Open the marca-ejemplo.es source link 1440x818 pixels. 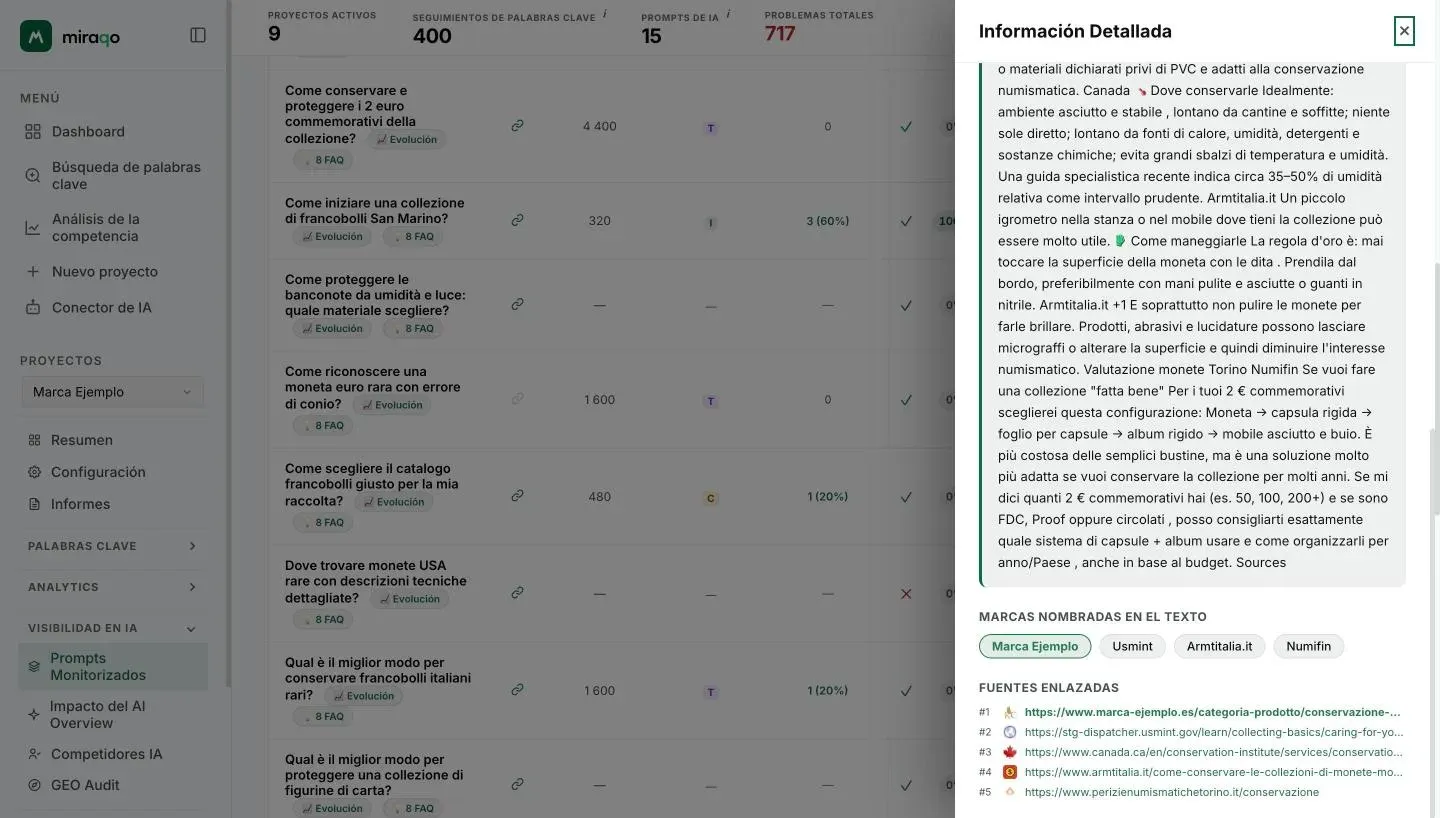[1212, 712]
